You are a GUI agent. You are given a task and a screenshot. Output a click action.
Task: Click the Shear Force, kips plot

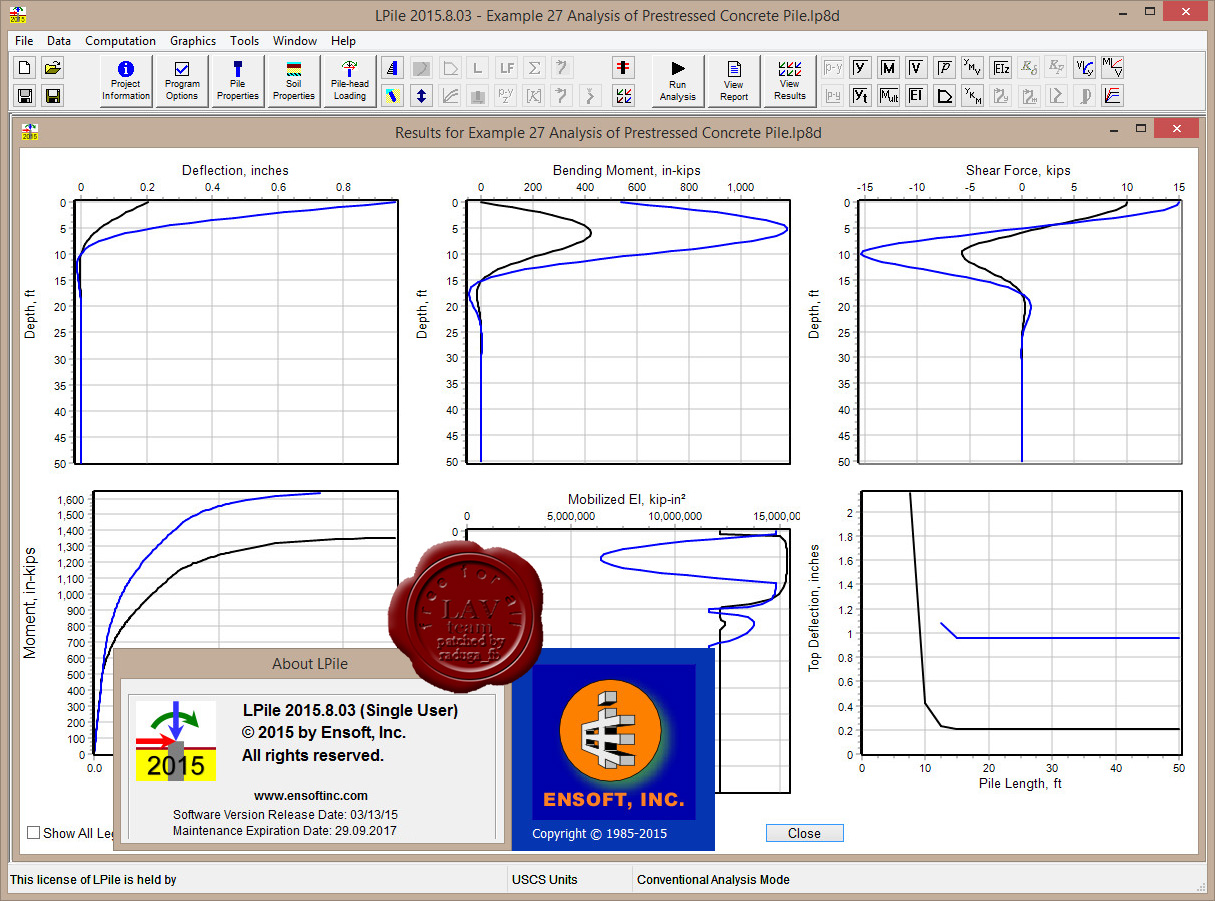1020,331
